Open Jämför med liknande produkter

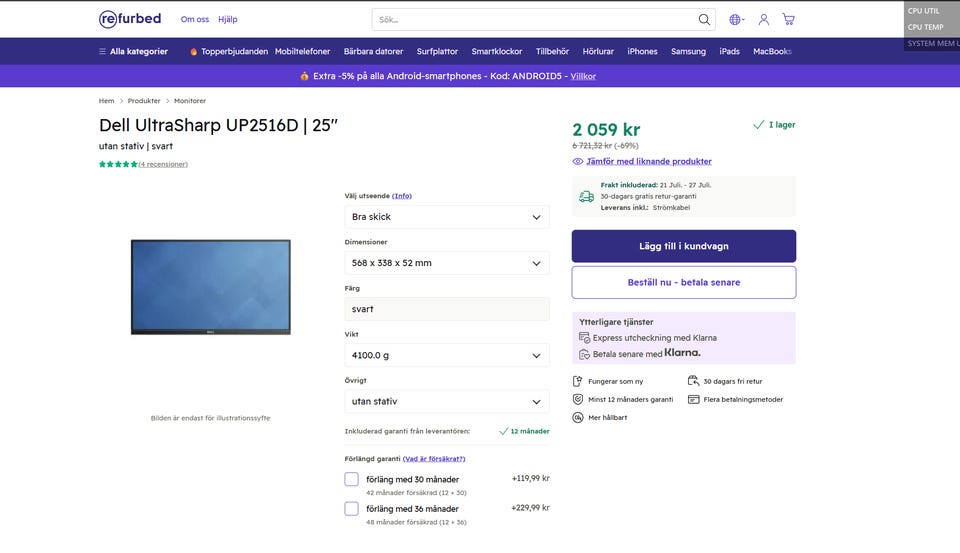click(648, 161)
